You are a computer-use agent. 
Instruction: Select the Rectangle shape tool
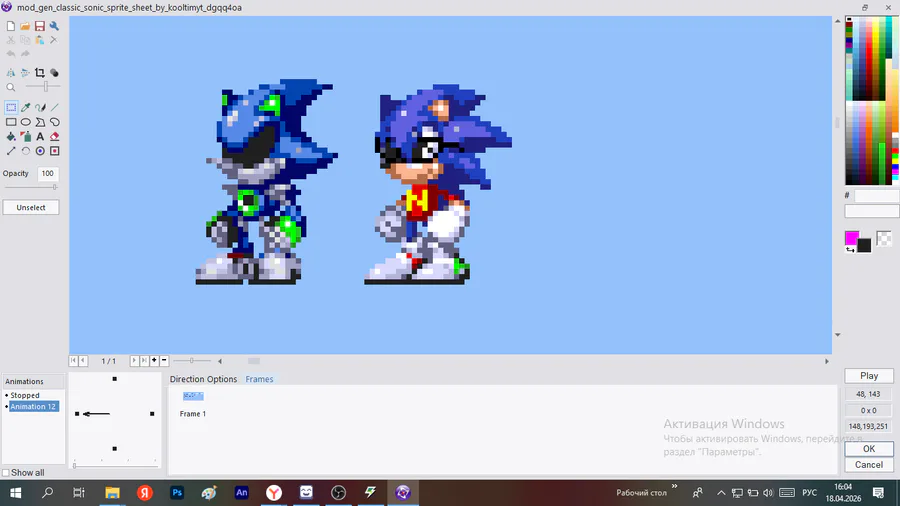tap(11, 122)
